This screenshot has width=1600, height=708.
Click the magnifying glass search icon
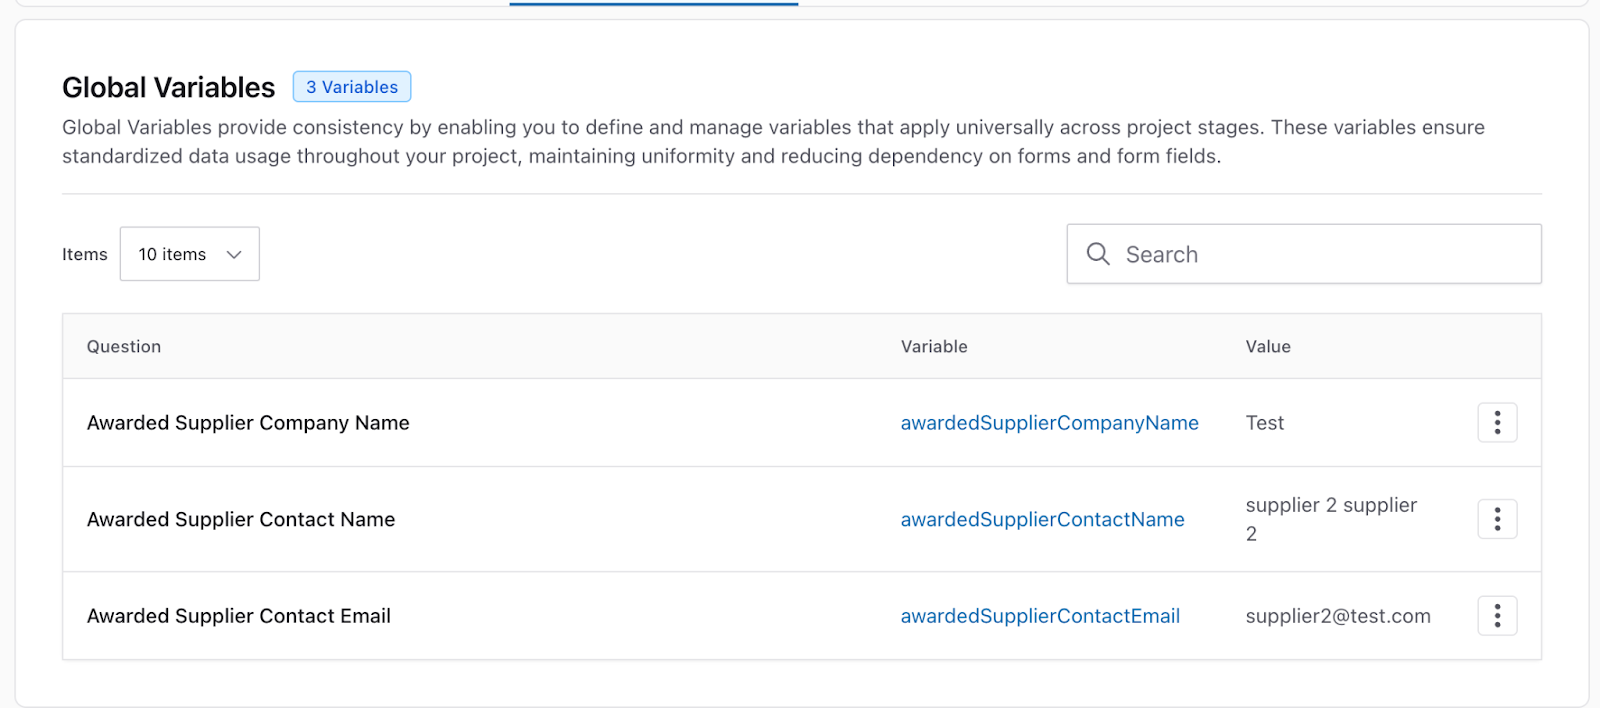(x=1098, y=254)
